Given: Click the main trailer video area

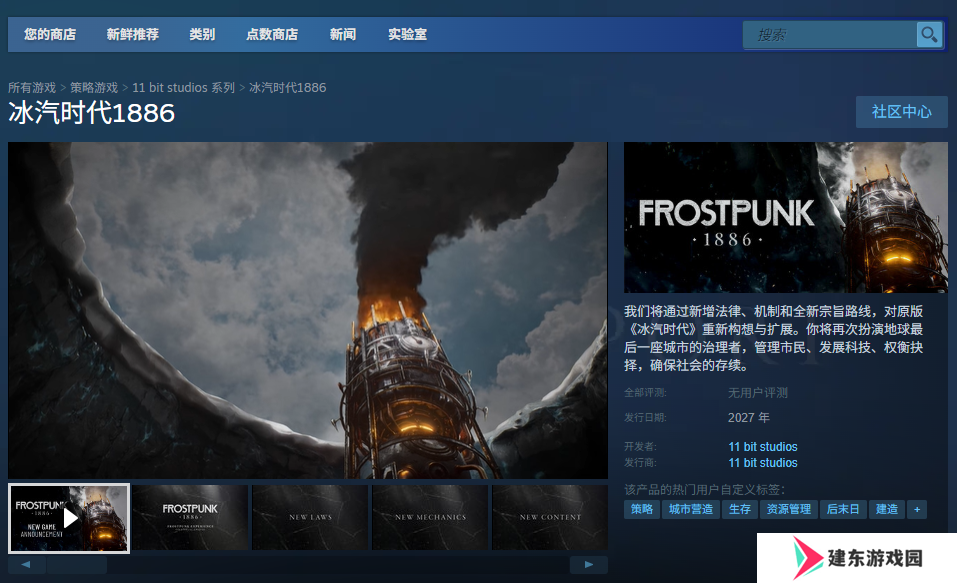Looking at the screenshot, I should coord(308,310).
